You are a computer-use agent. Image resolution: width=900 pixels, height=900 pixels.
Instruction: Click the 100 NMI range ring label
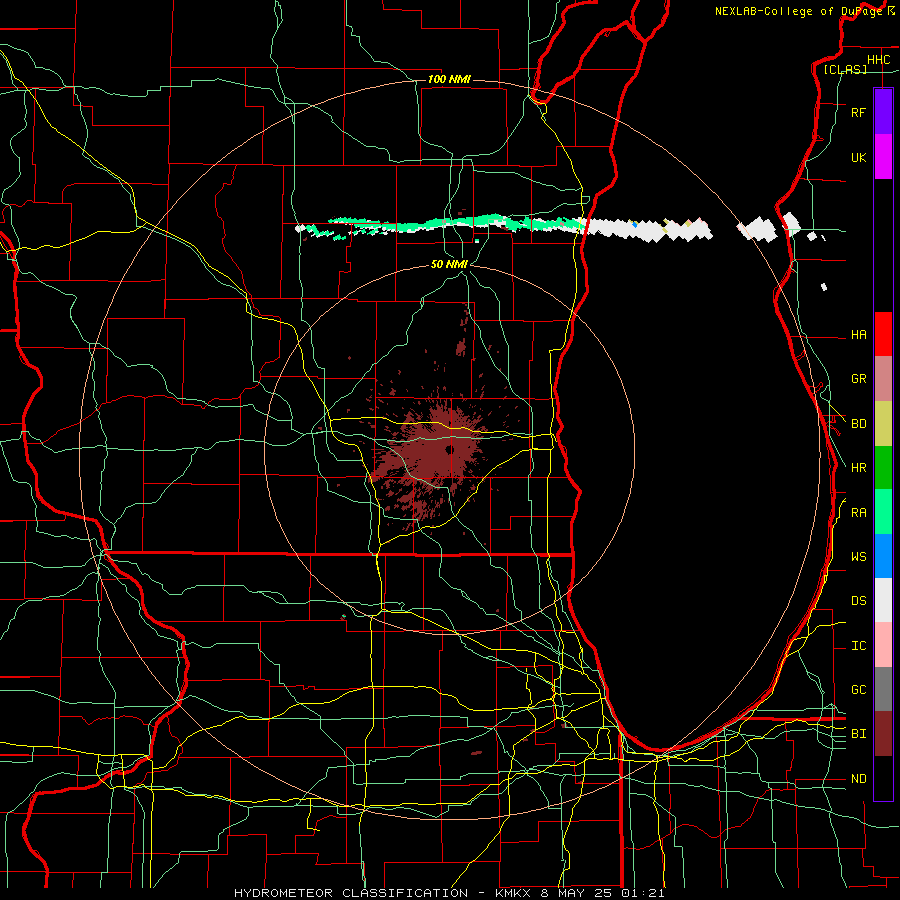click(449, 79)
